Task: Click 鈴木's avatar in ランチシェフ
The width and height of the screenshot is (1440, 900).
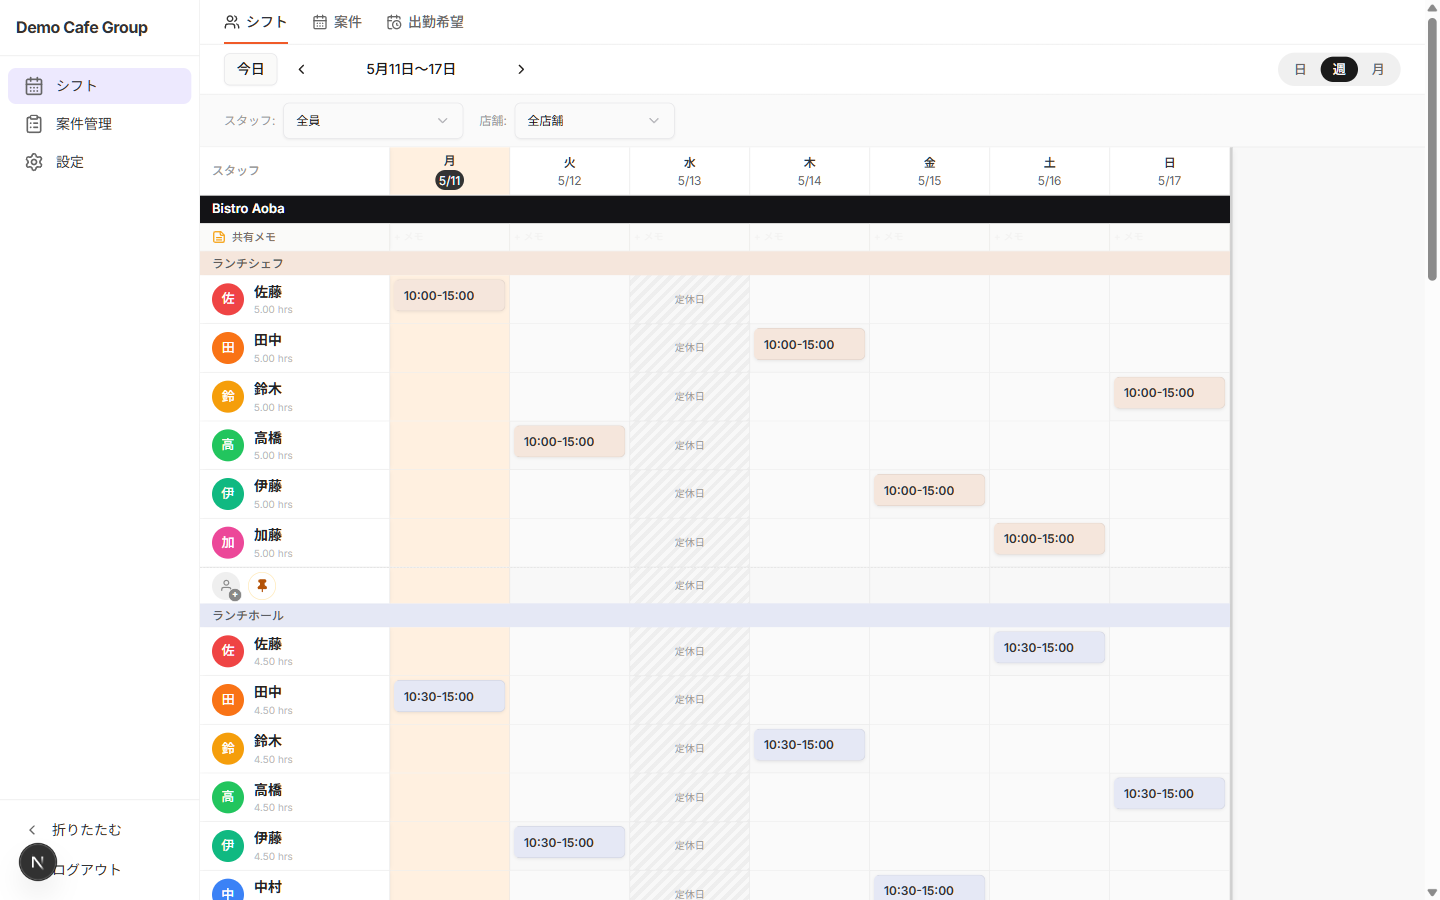Action: [x=228, y=397]
